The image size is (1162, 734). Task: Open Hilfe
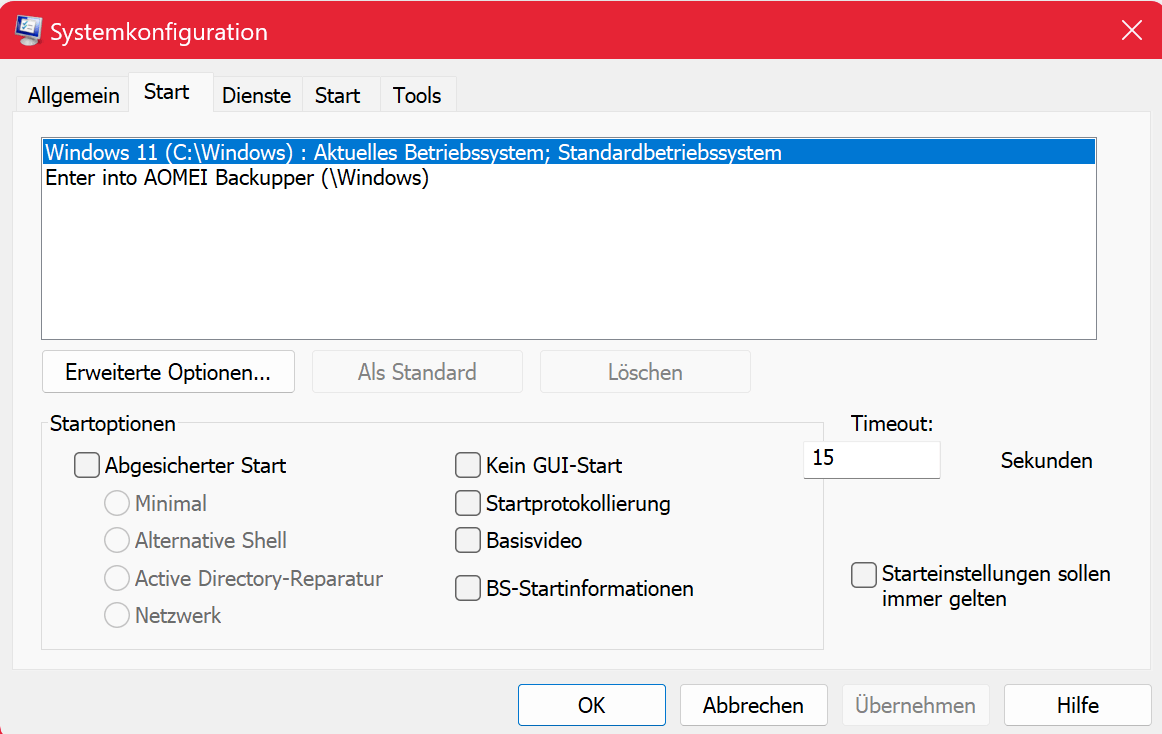coord(1078,705)
